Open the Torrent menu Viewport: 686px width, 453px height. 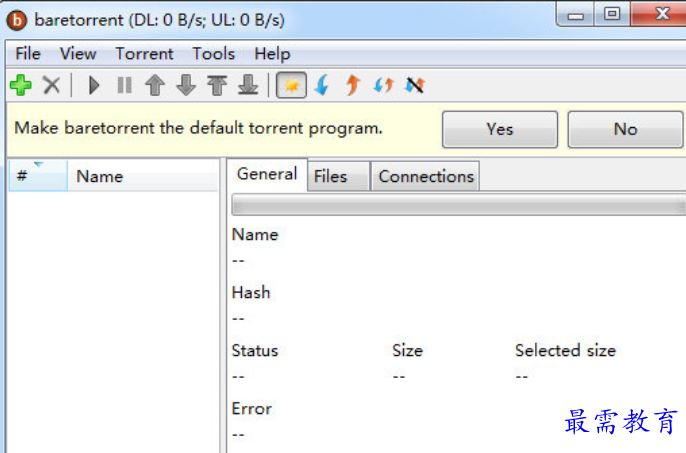point(144,54)
